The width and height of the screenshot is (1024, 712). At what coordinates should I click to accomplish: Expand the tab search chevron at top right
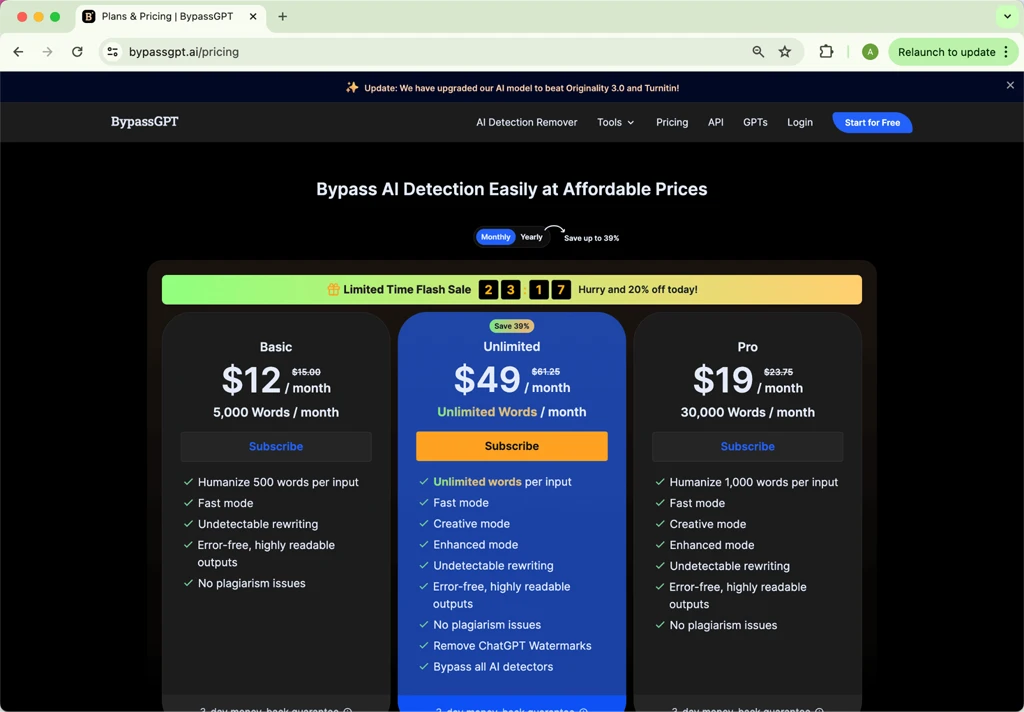click(x=1007, y=16)
